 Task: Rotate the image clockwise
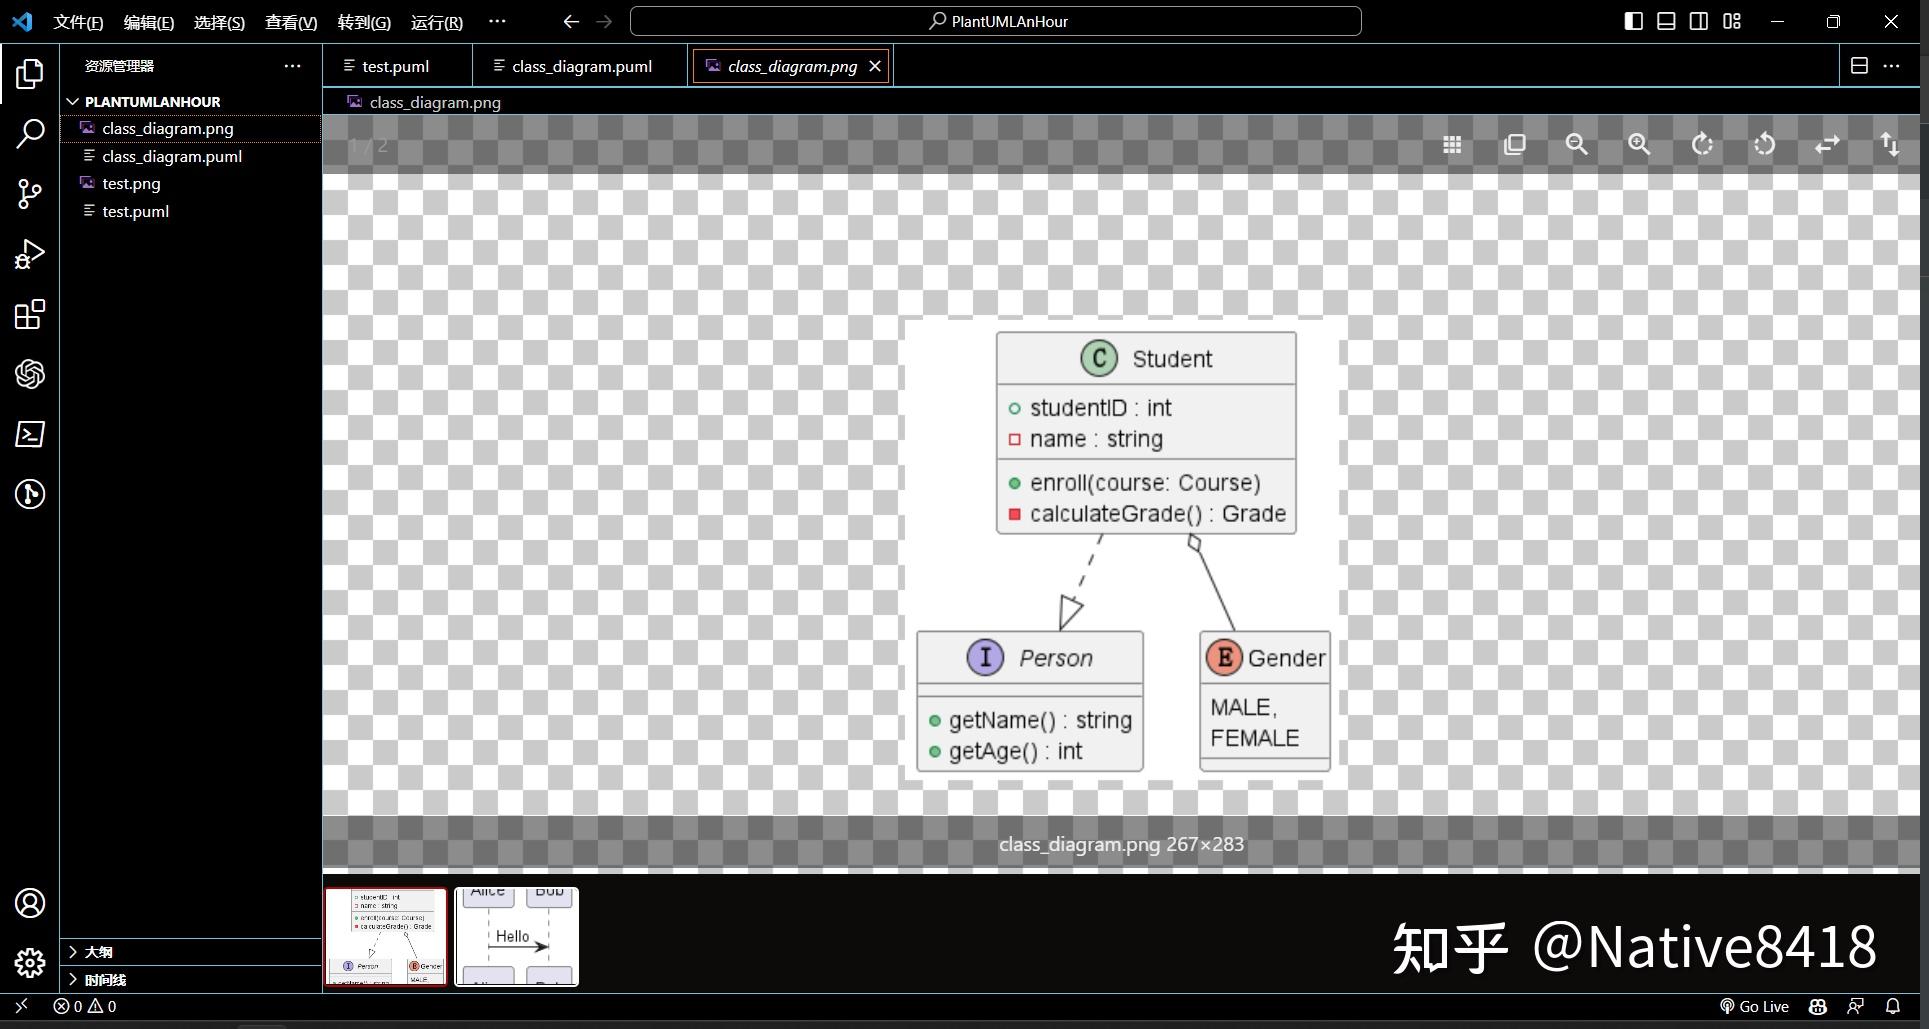1702,145
